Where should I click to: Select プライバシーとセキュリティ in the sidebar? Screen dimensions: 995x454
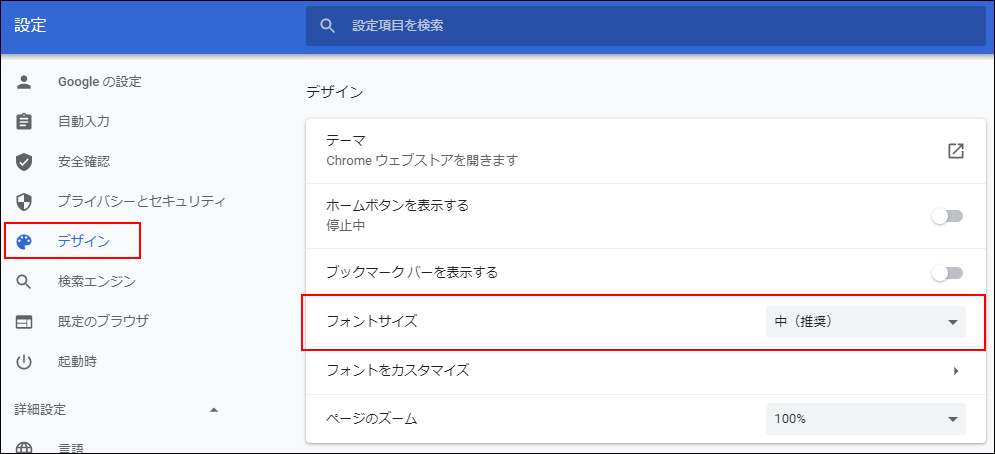(141, 201)
